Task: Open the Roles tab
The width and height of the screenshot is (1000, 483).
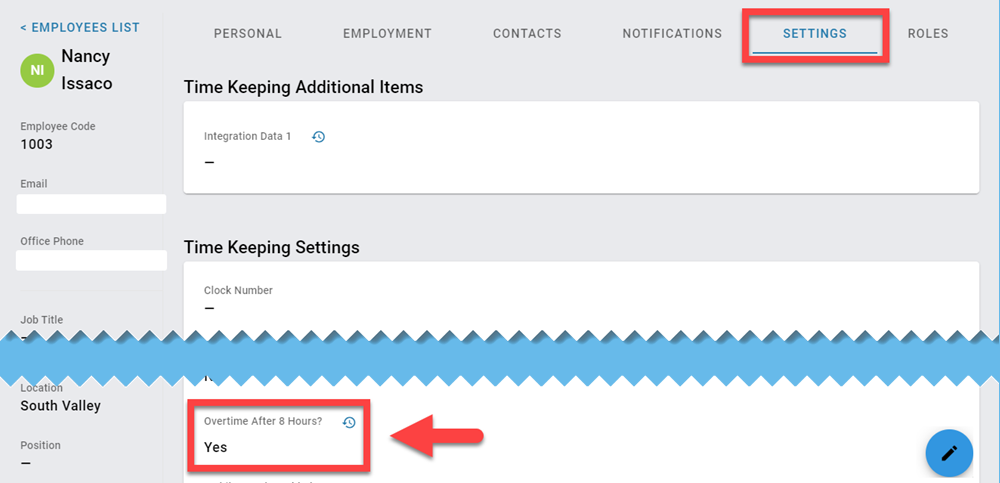Action: point(928,34)
